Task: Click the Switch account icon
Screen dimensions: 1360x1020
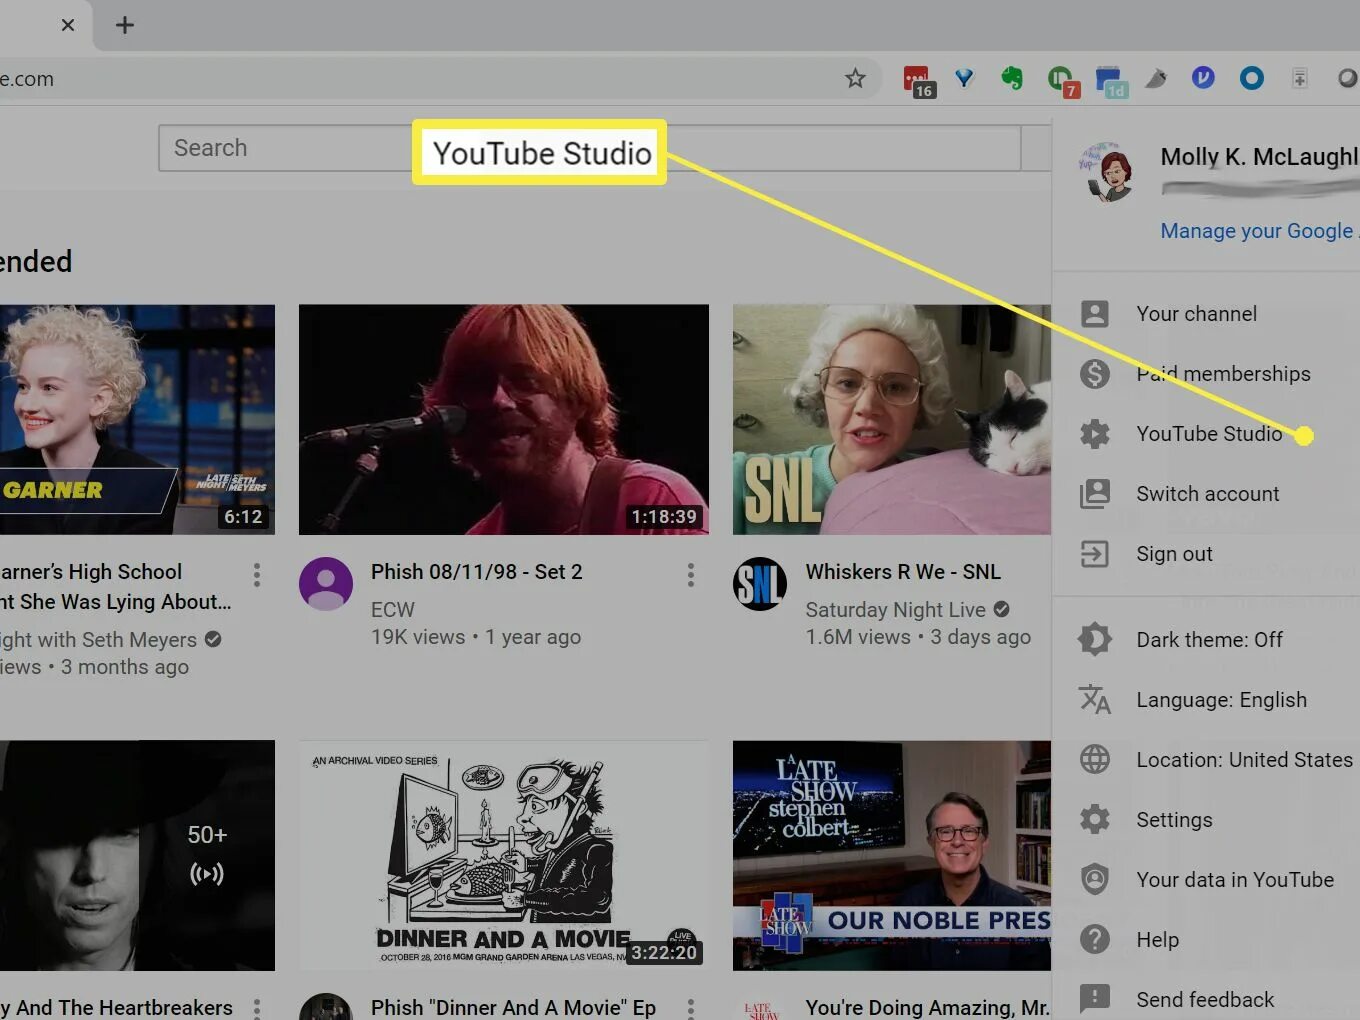Action: pyautogui.click(x=1095, y=494)
